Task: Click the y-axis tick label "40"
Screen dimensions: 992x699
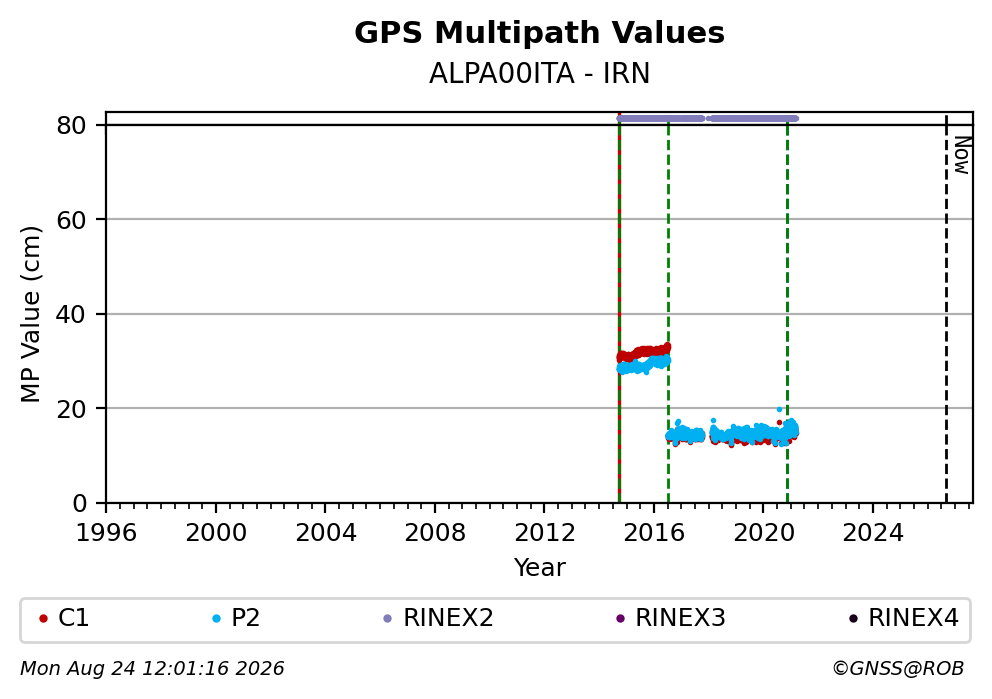Action: pos(71,314)
